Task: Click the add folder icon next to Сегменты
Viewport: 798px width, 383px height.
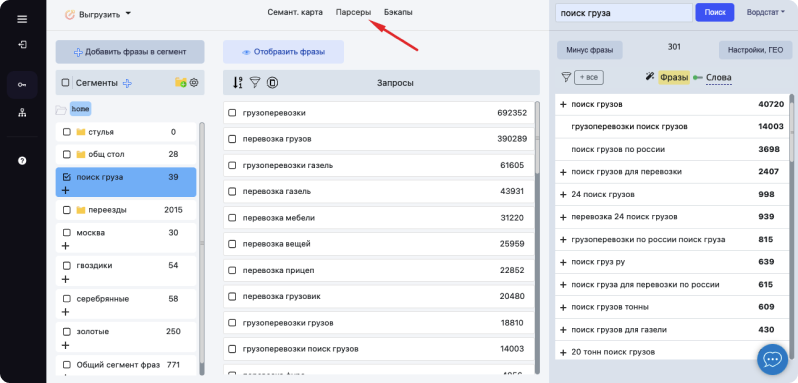Action: 180,82
